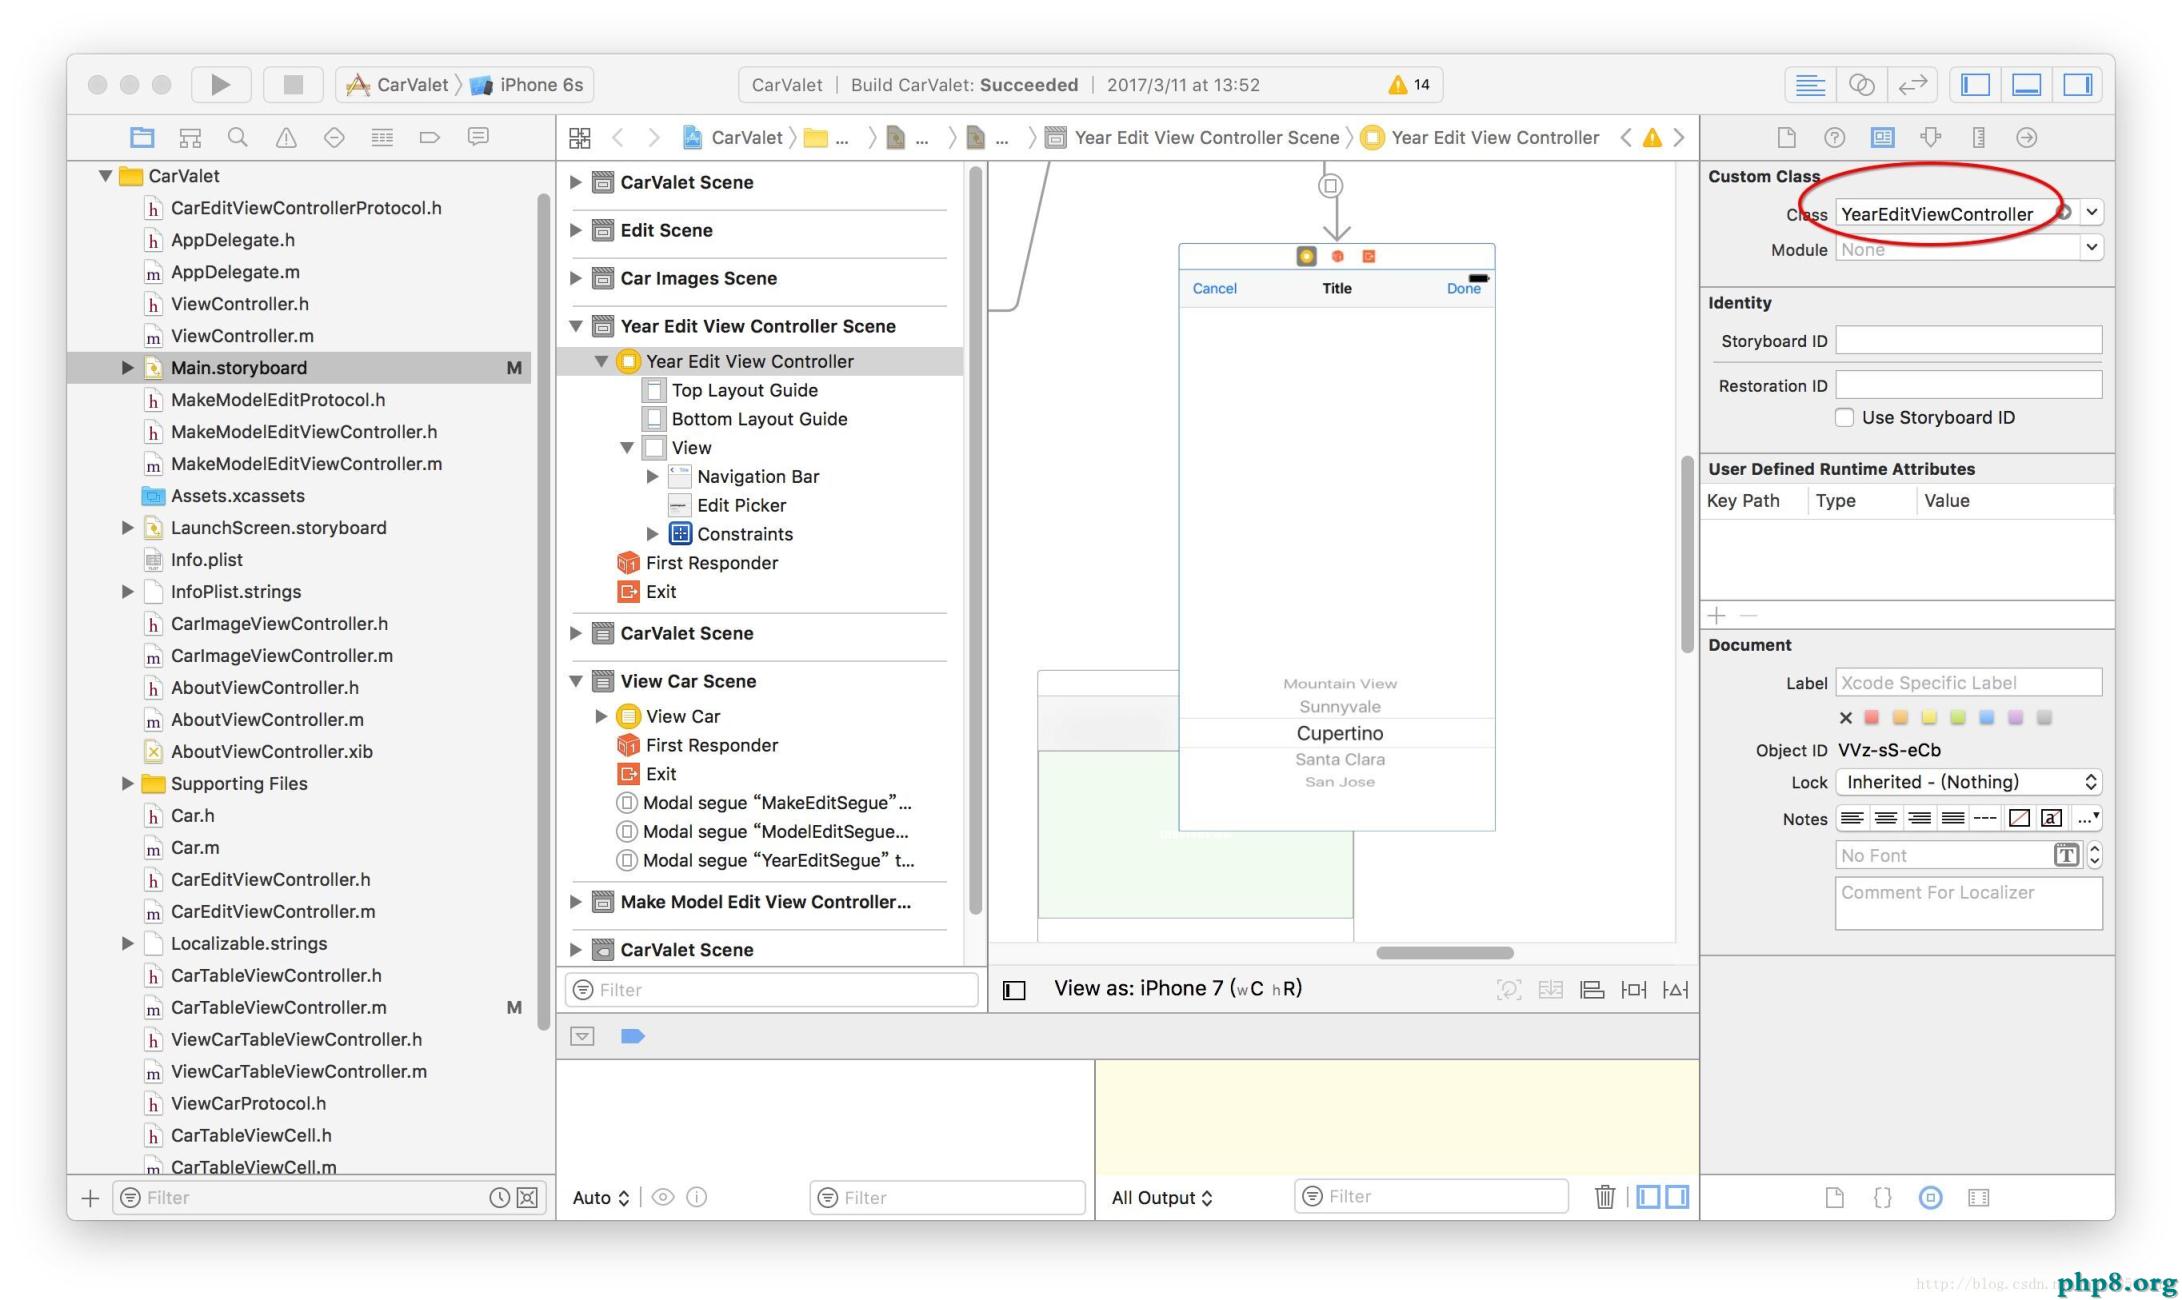
Task: Select Year Edit View Controller Scene menu item
Action: pos(757,325)
